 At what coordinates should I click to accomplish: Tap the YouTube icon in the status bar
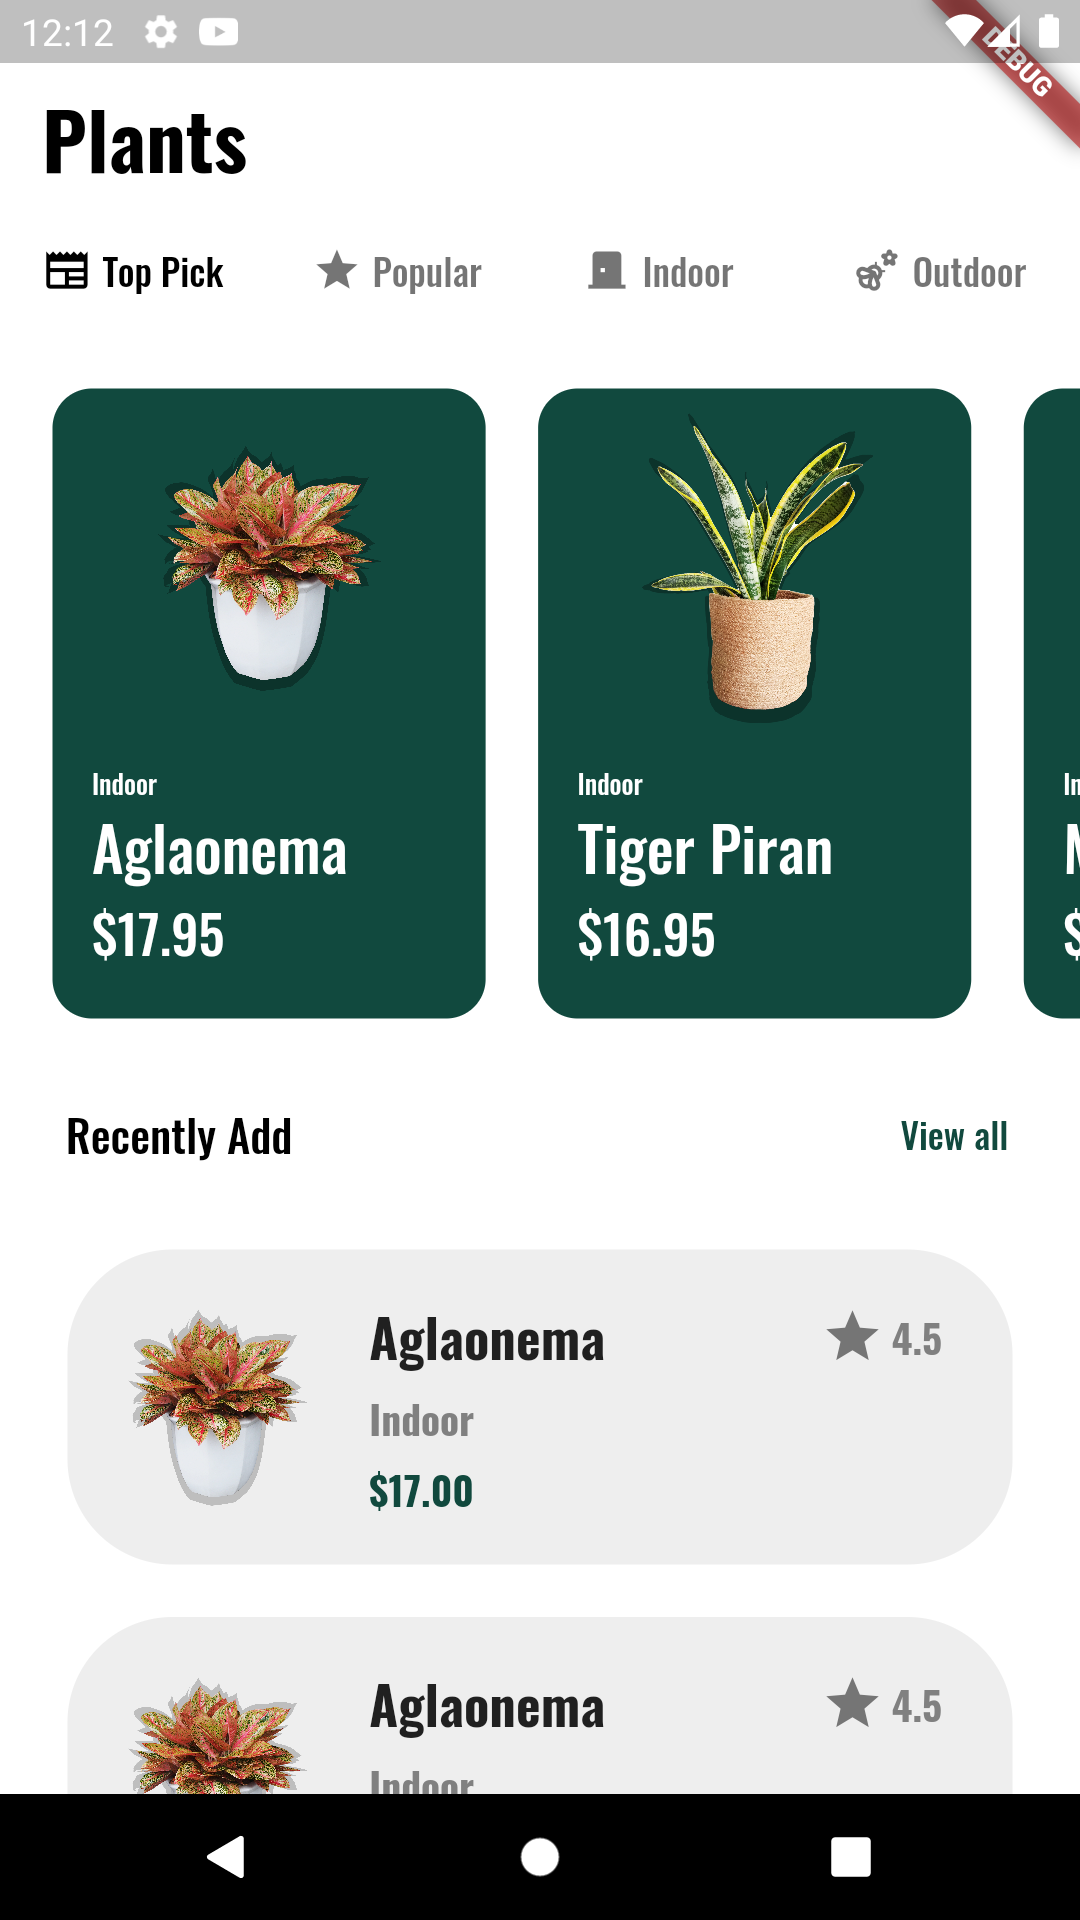pos(218,32)
